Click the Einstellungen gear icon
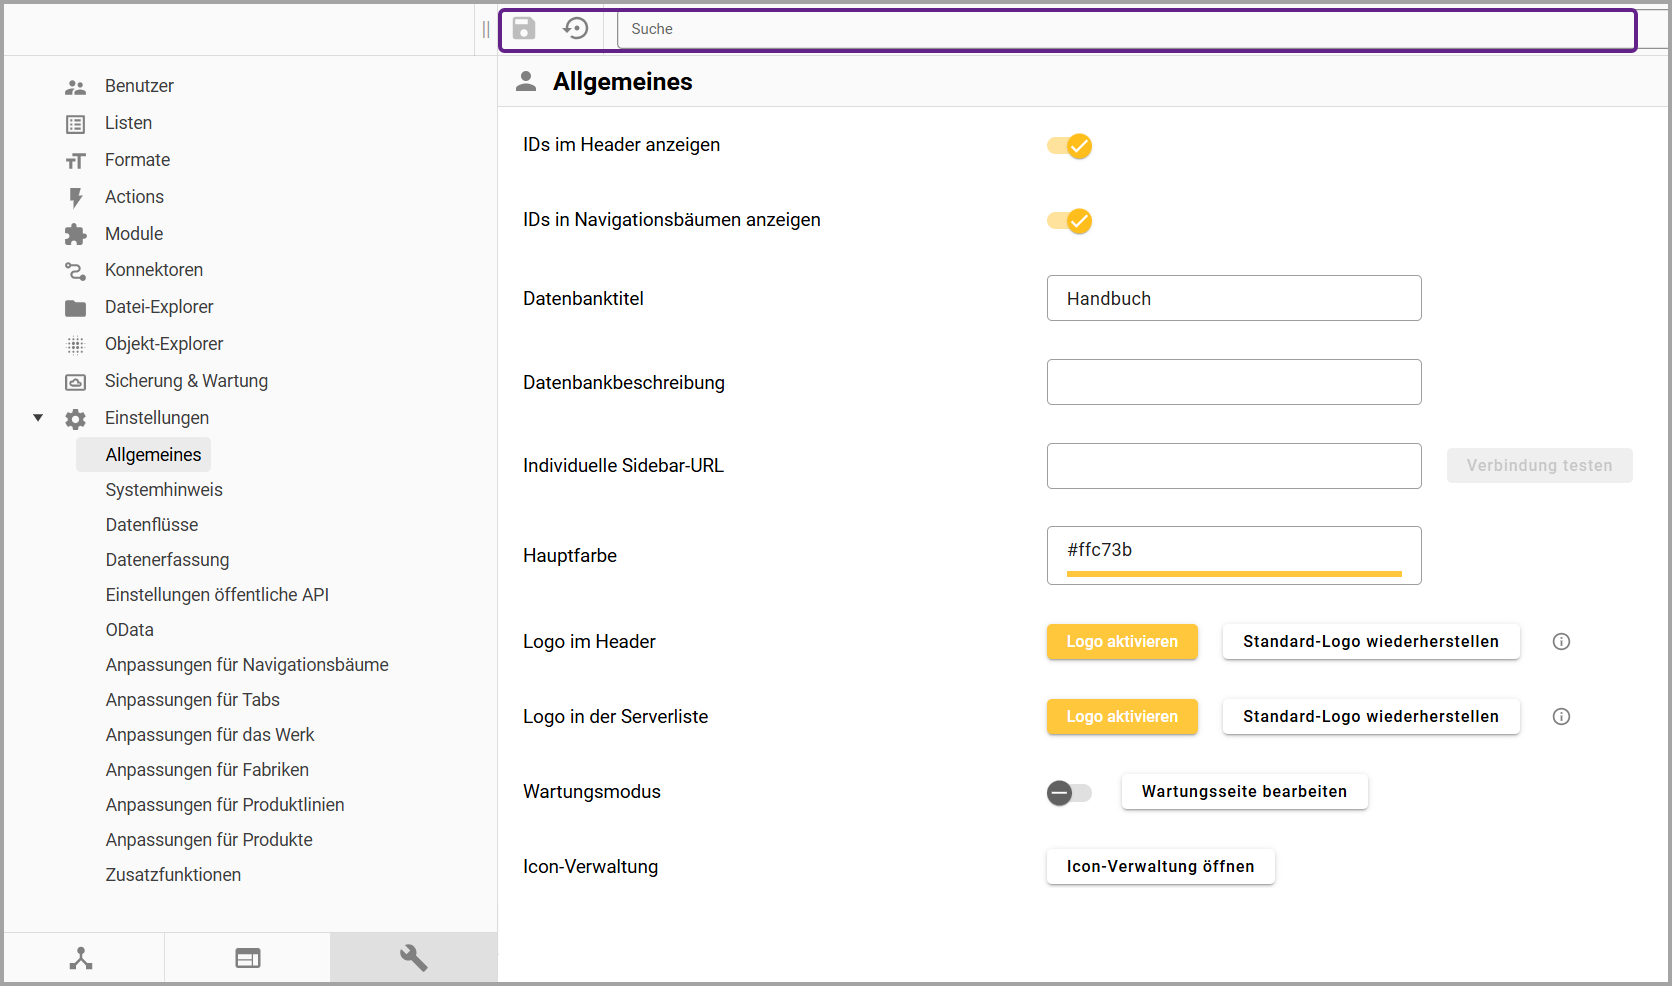The width and height of the screenshot is (1672, 986). click(76, 419)
